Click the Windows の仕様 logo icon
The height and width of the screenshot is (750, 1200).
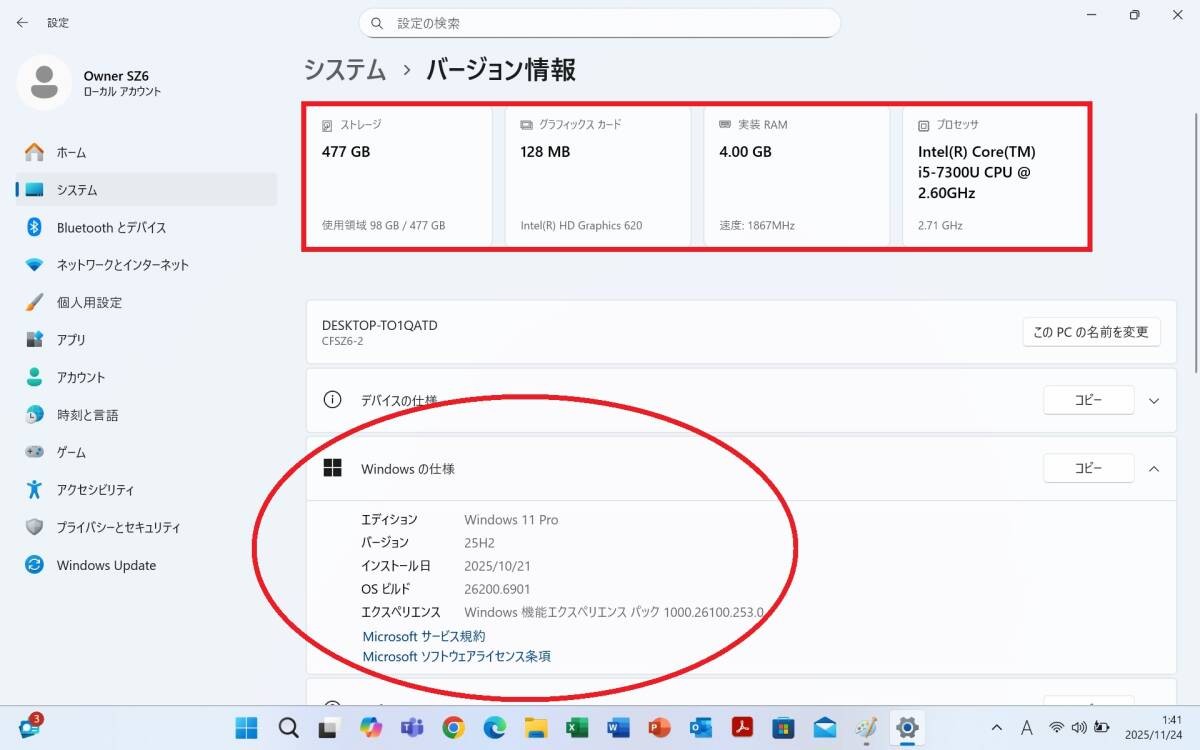(333, 468)
